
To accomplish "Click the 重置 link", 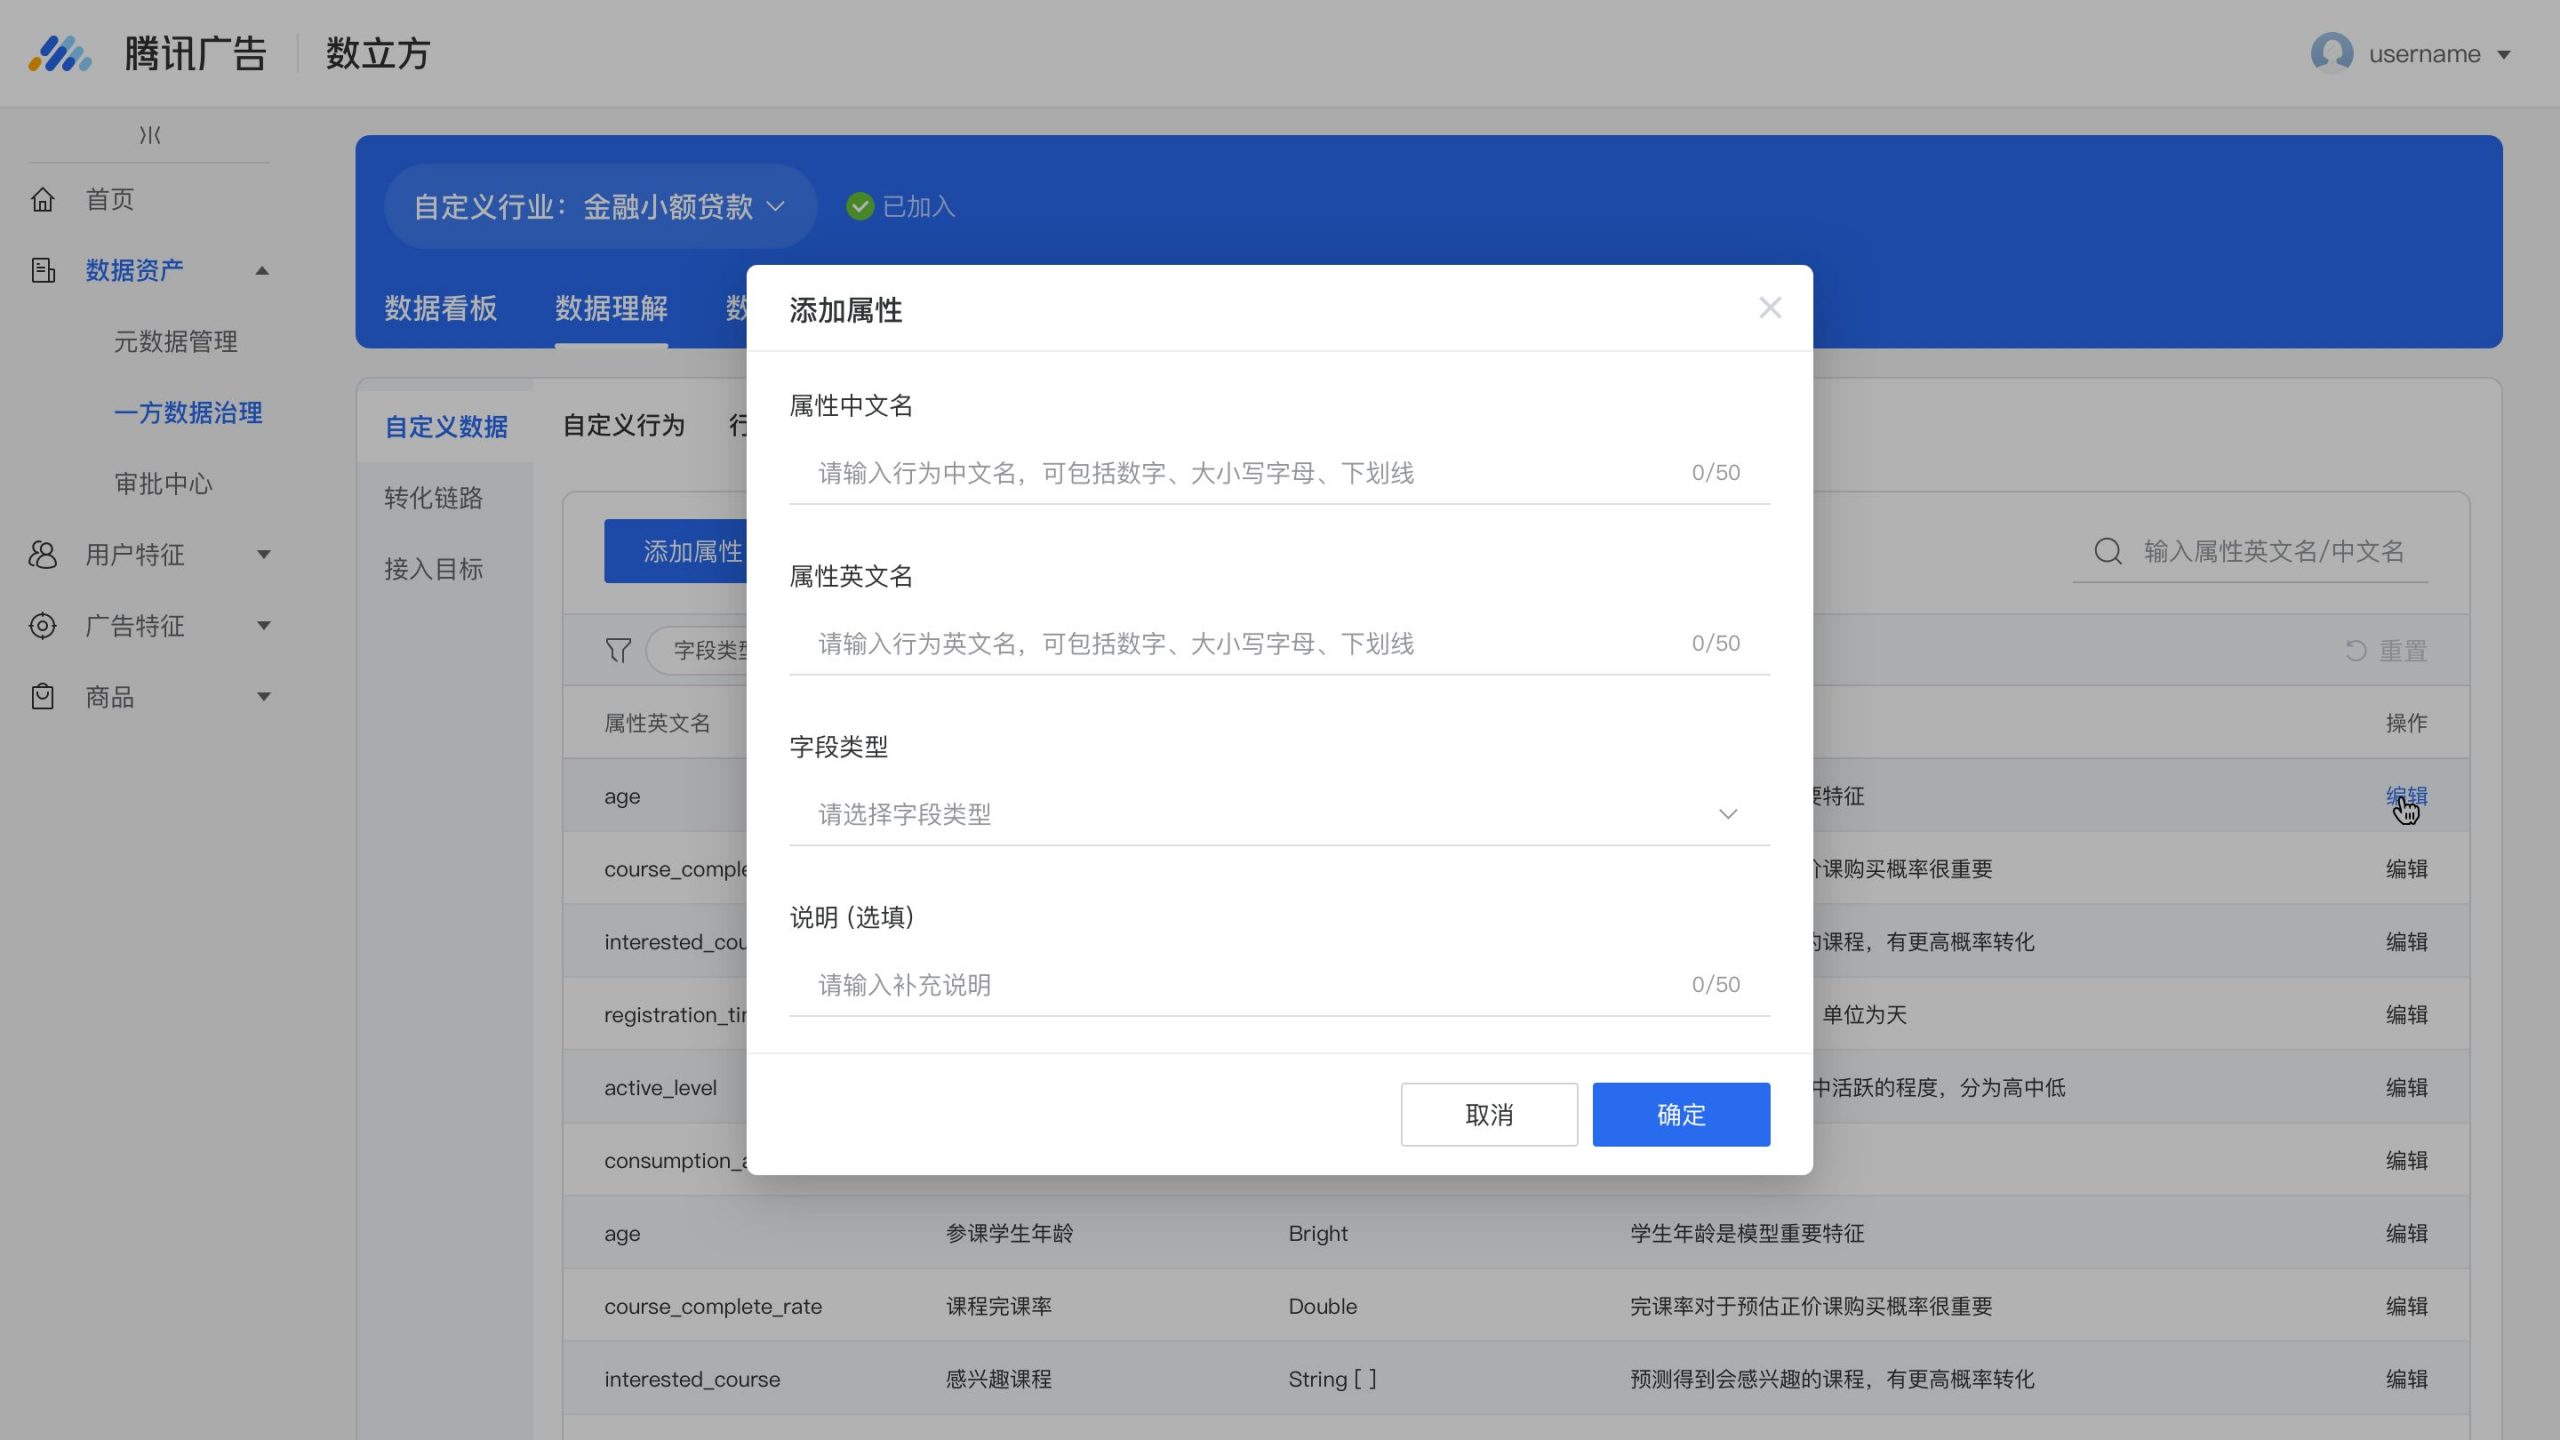I will [2402, 651].
